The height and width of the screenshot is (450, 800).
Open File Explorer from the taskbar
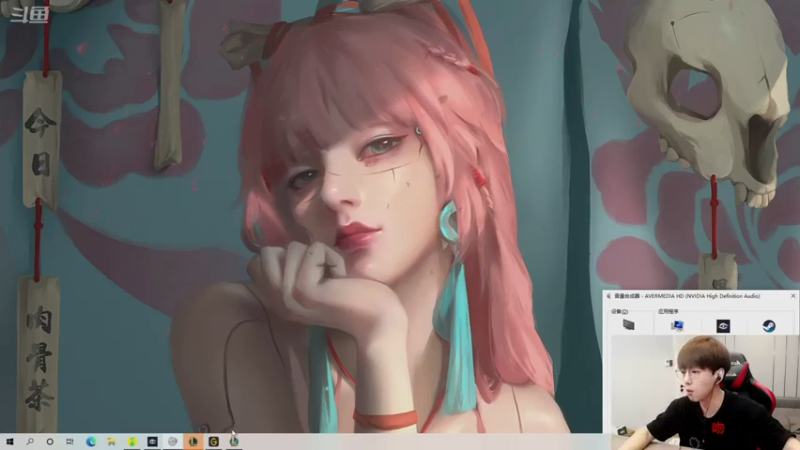tap(111, 441)
